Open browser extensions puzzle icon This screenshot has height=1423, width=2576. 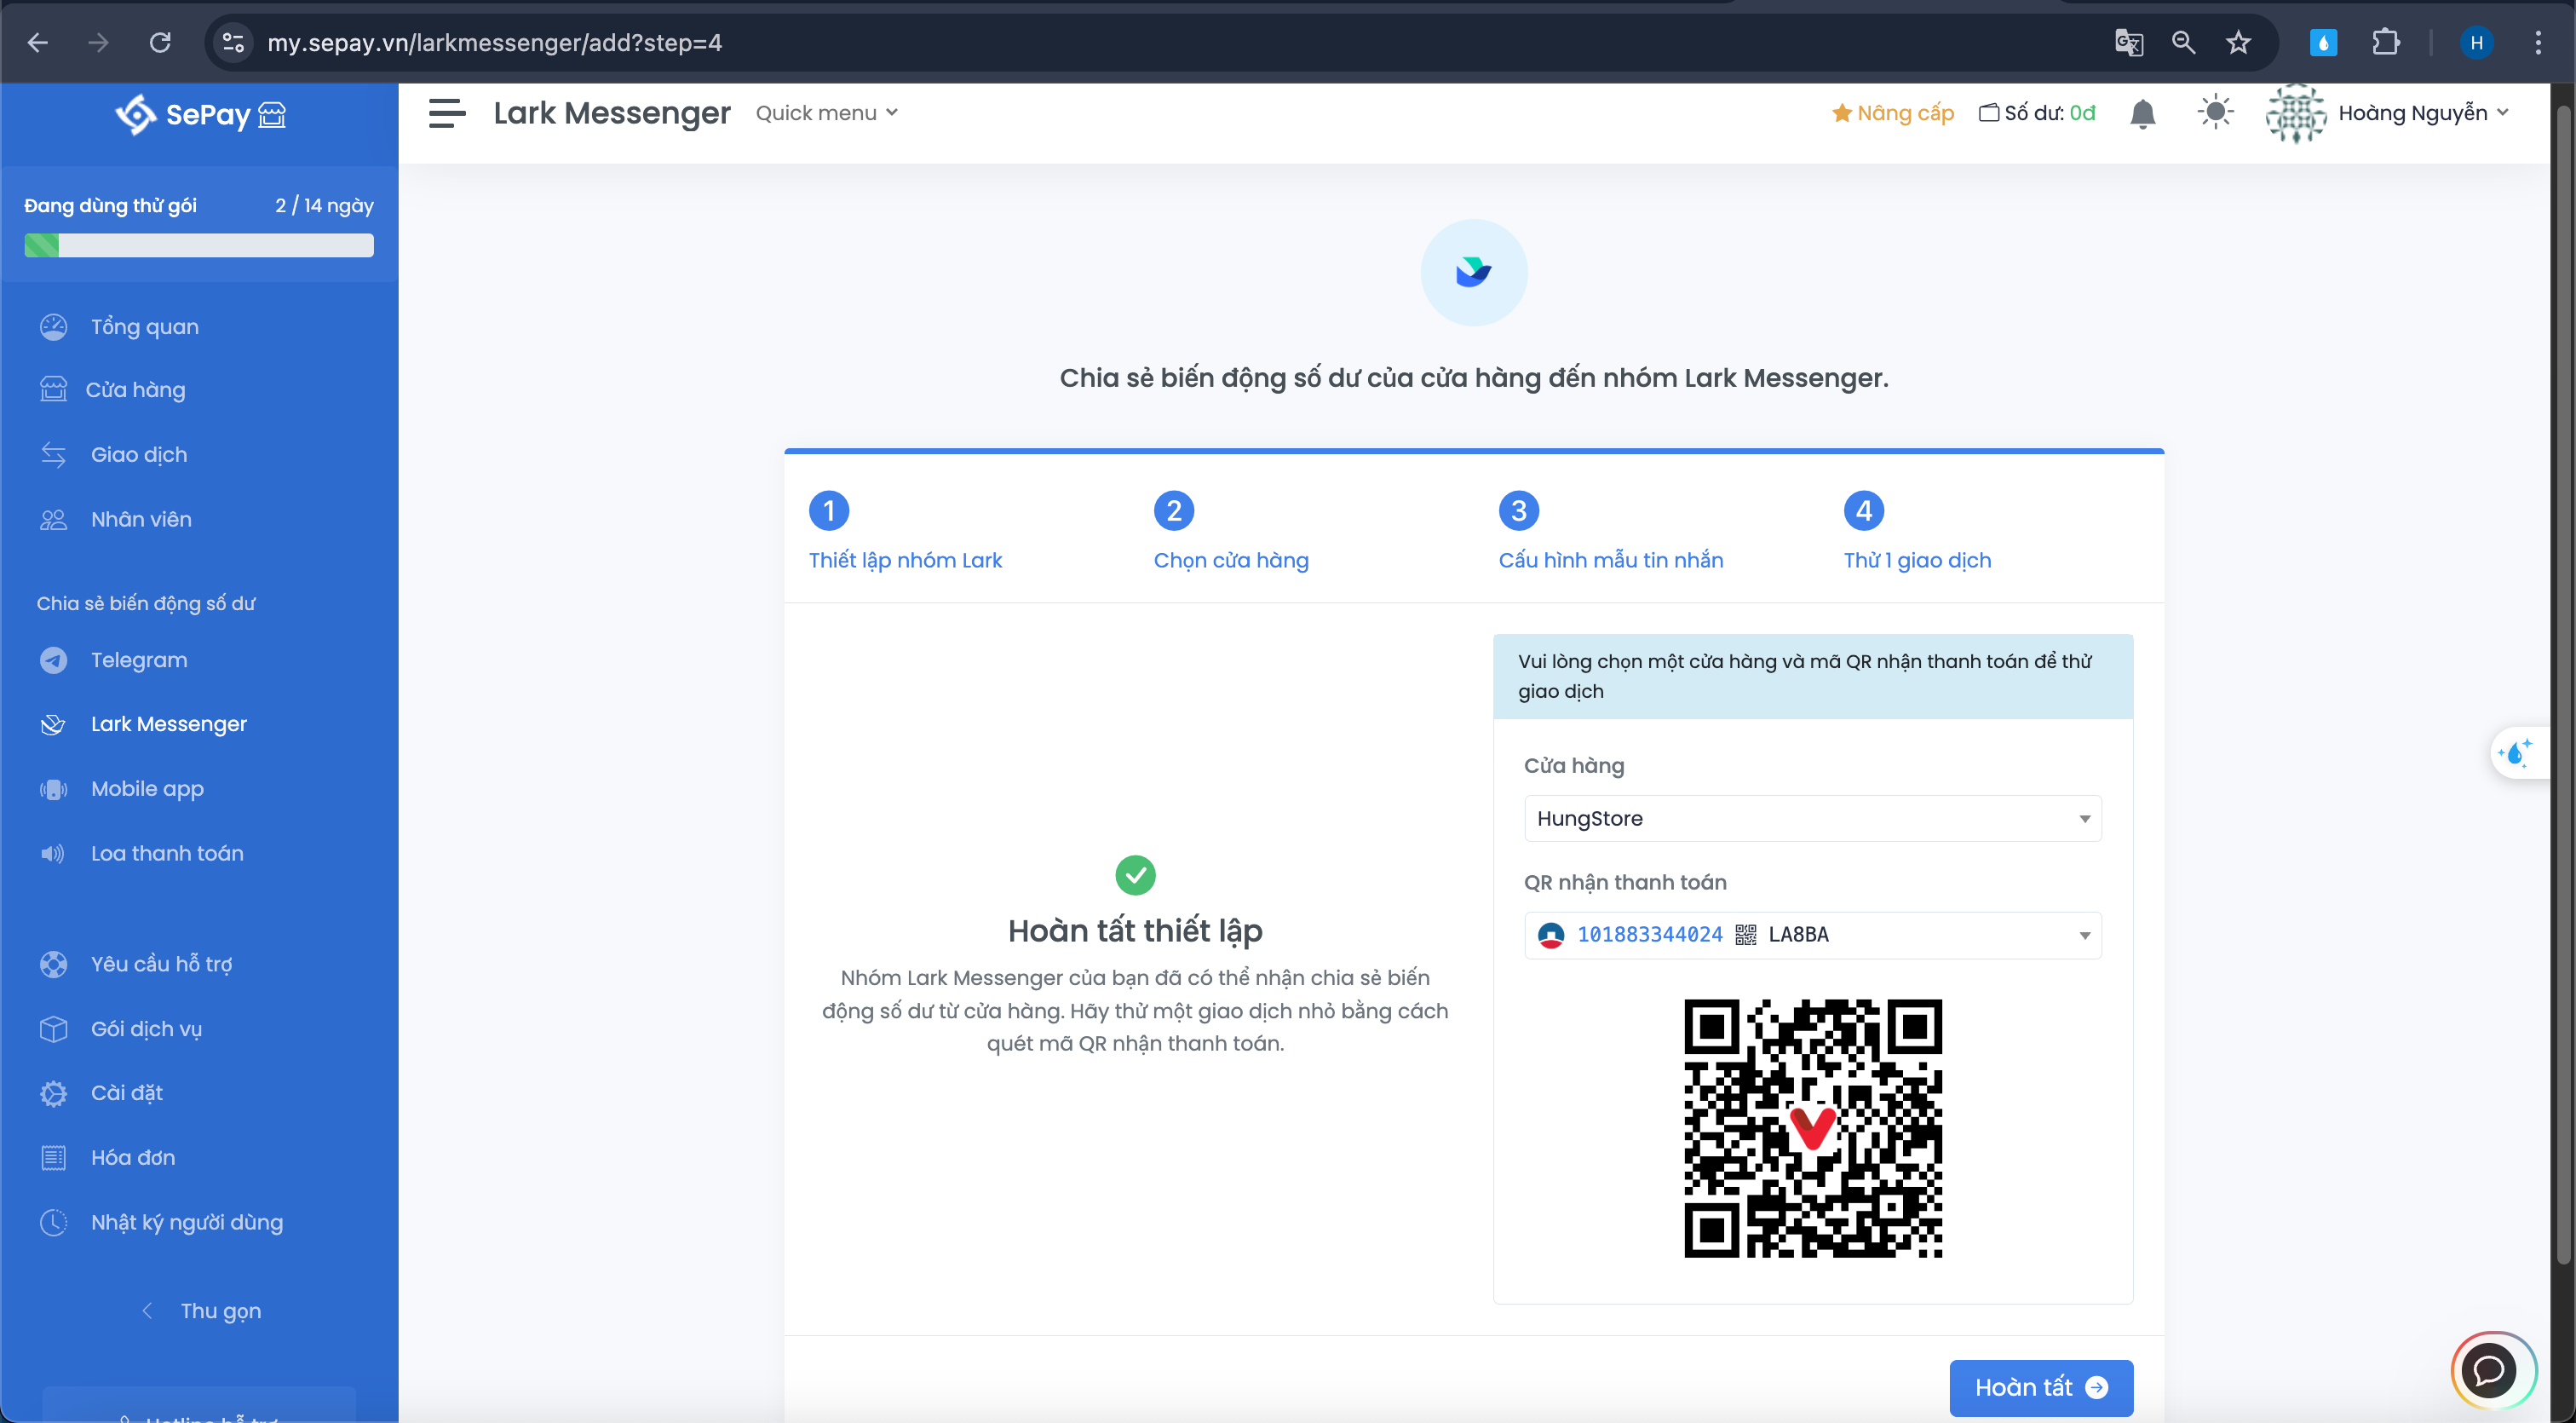point(2385,43)
